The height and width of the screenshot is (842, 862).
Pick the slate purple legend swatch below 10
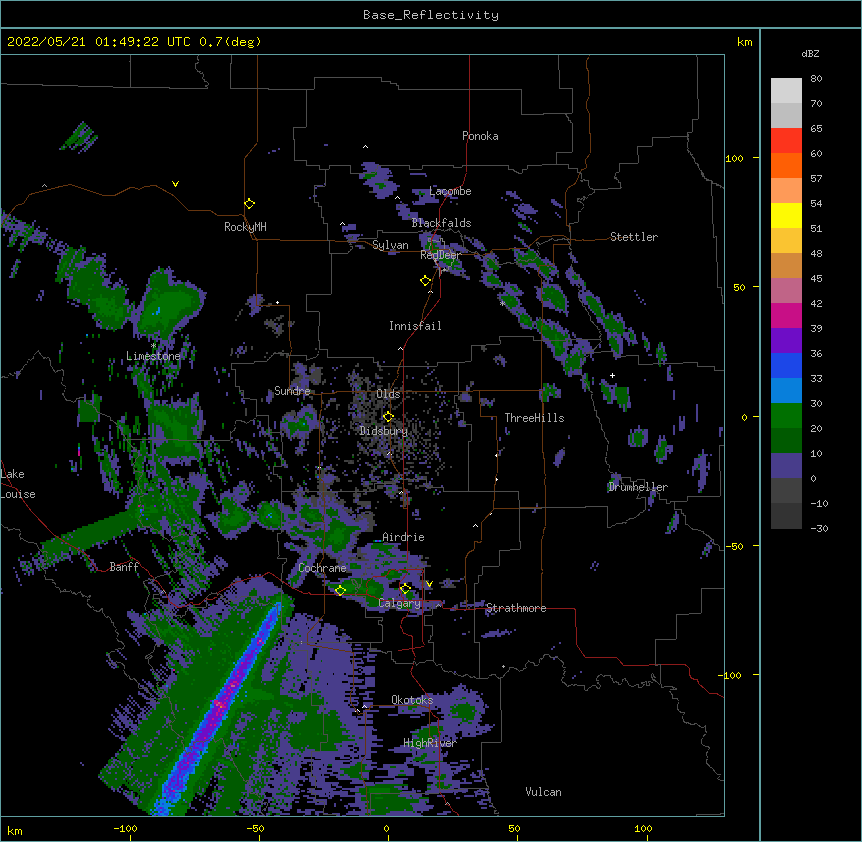pyautogui.click(x=786, y=466)
